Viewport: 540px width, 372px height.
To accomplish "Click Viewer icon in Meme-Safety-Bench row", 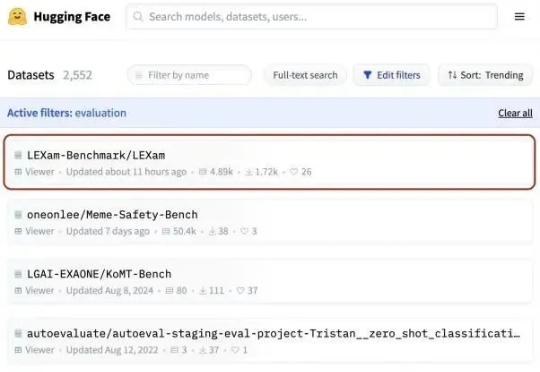I will tap(18, 231).
